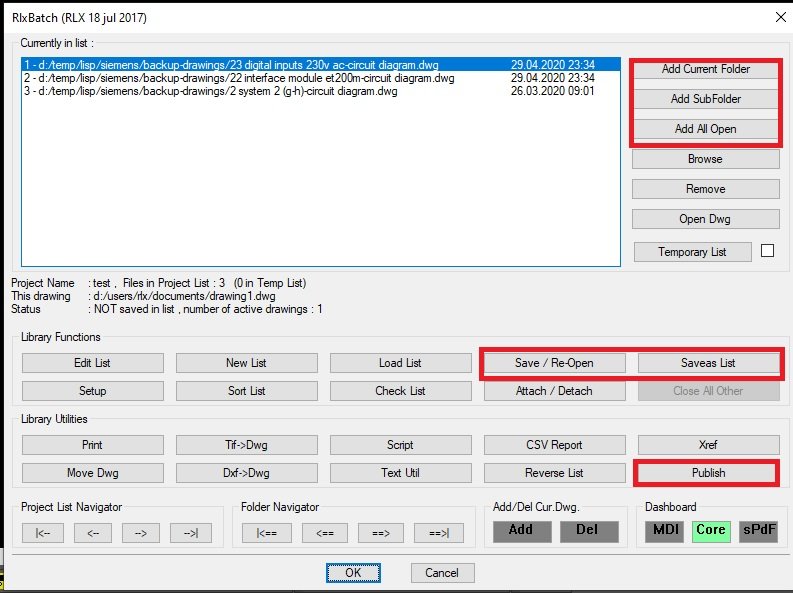
Task: Click Reverse List button
Action: (x=554, y=473)
